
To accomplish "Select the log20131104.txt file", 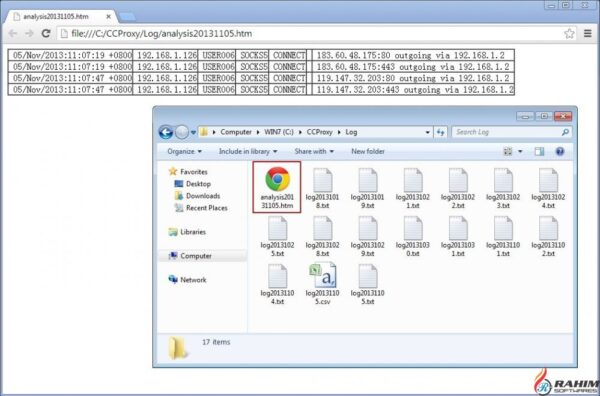I will tap(277, 284).
